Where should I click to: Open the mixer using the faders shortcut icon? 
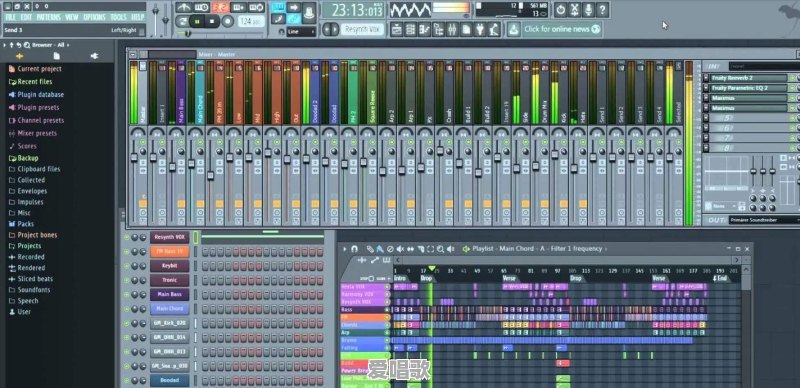(452, 30)
